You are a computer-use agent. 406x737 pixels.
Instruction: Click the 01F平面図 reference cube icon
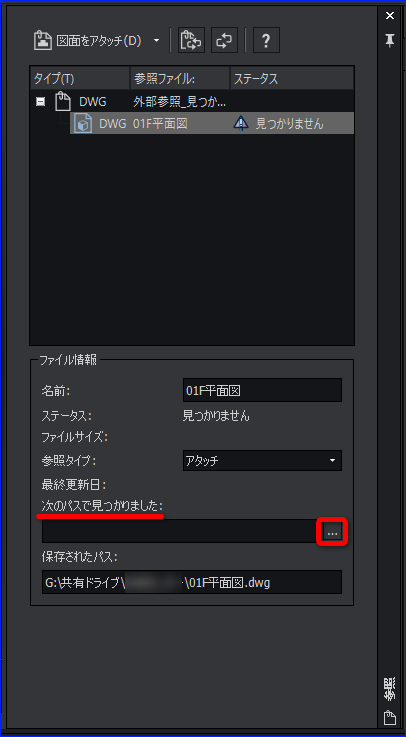point(84,124)
